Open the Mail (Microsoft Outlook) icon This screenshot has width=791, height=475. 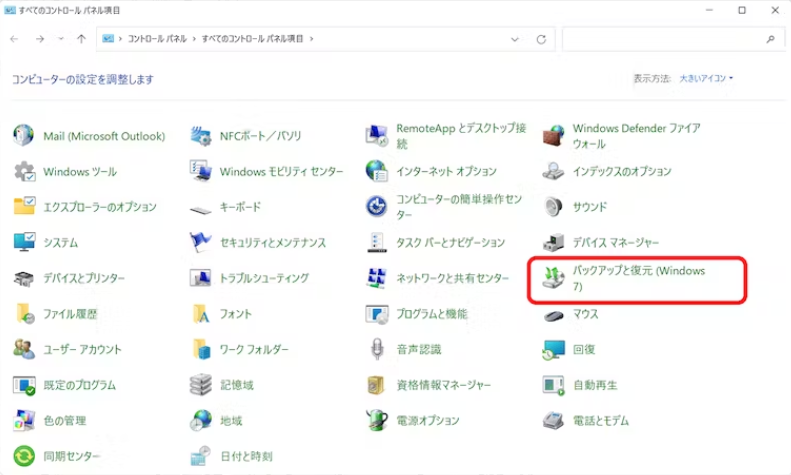[24, 136]
